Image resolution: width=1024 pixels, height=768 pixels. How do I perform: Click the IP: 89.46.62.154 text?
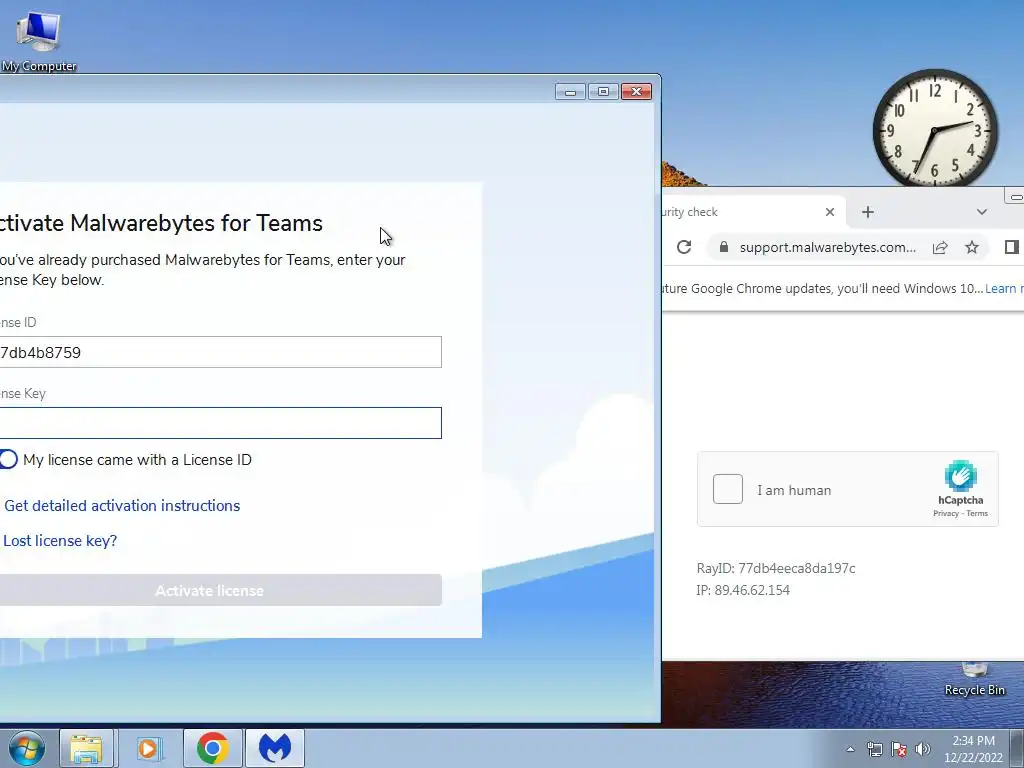[743, 590]
